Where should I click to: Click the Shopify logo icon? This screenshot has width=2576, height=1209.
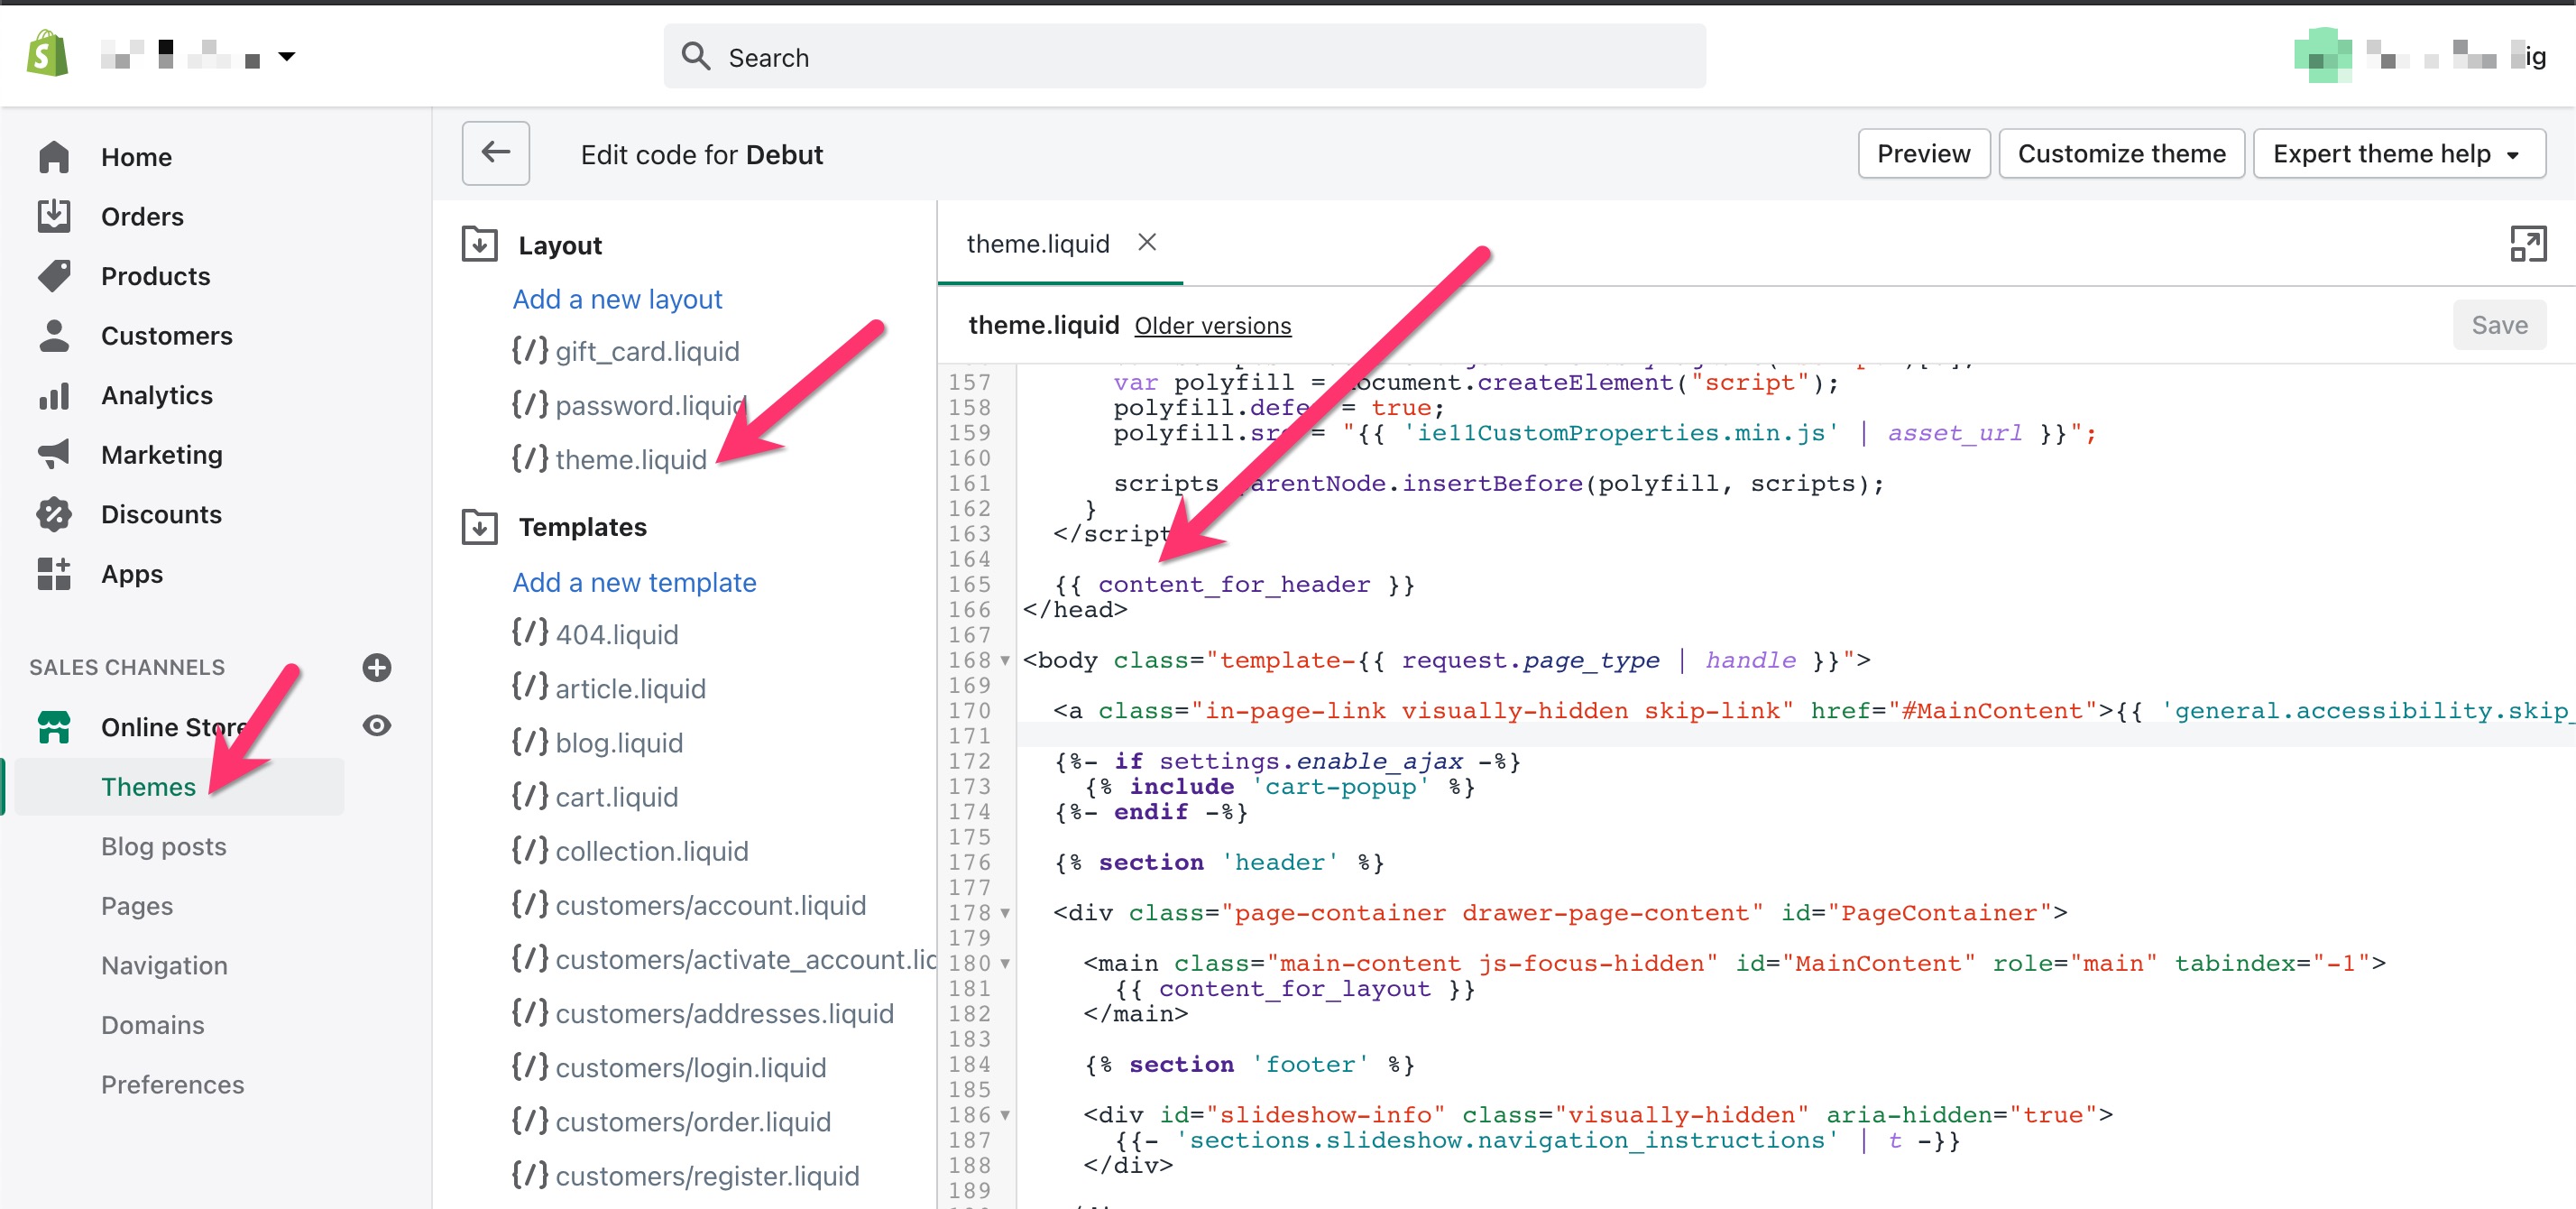[x=48, y=55]
